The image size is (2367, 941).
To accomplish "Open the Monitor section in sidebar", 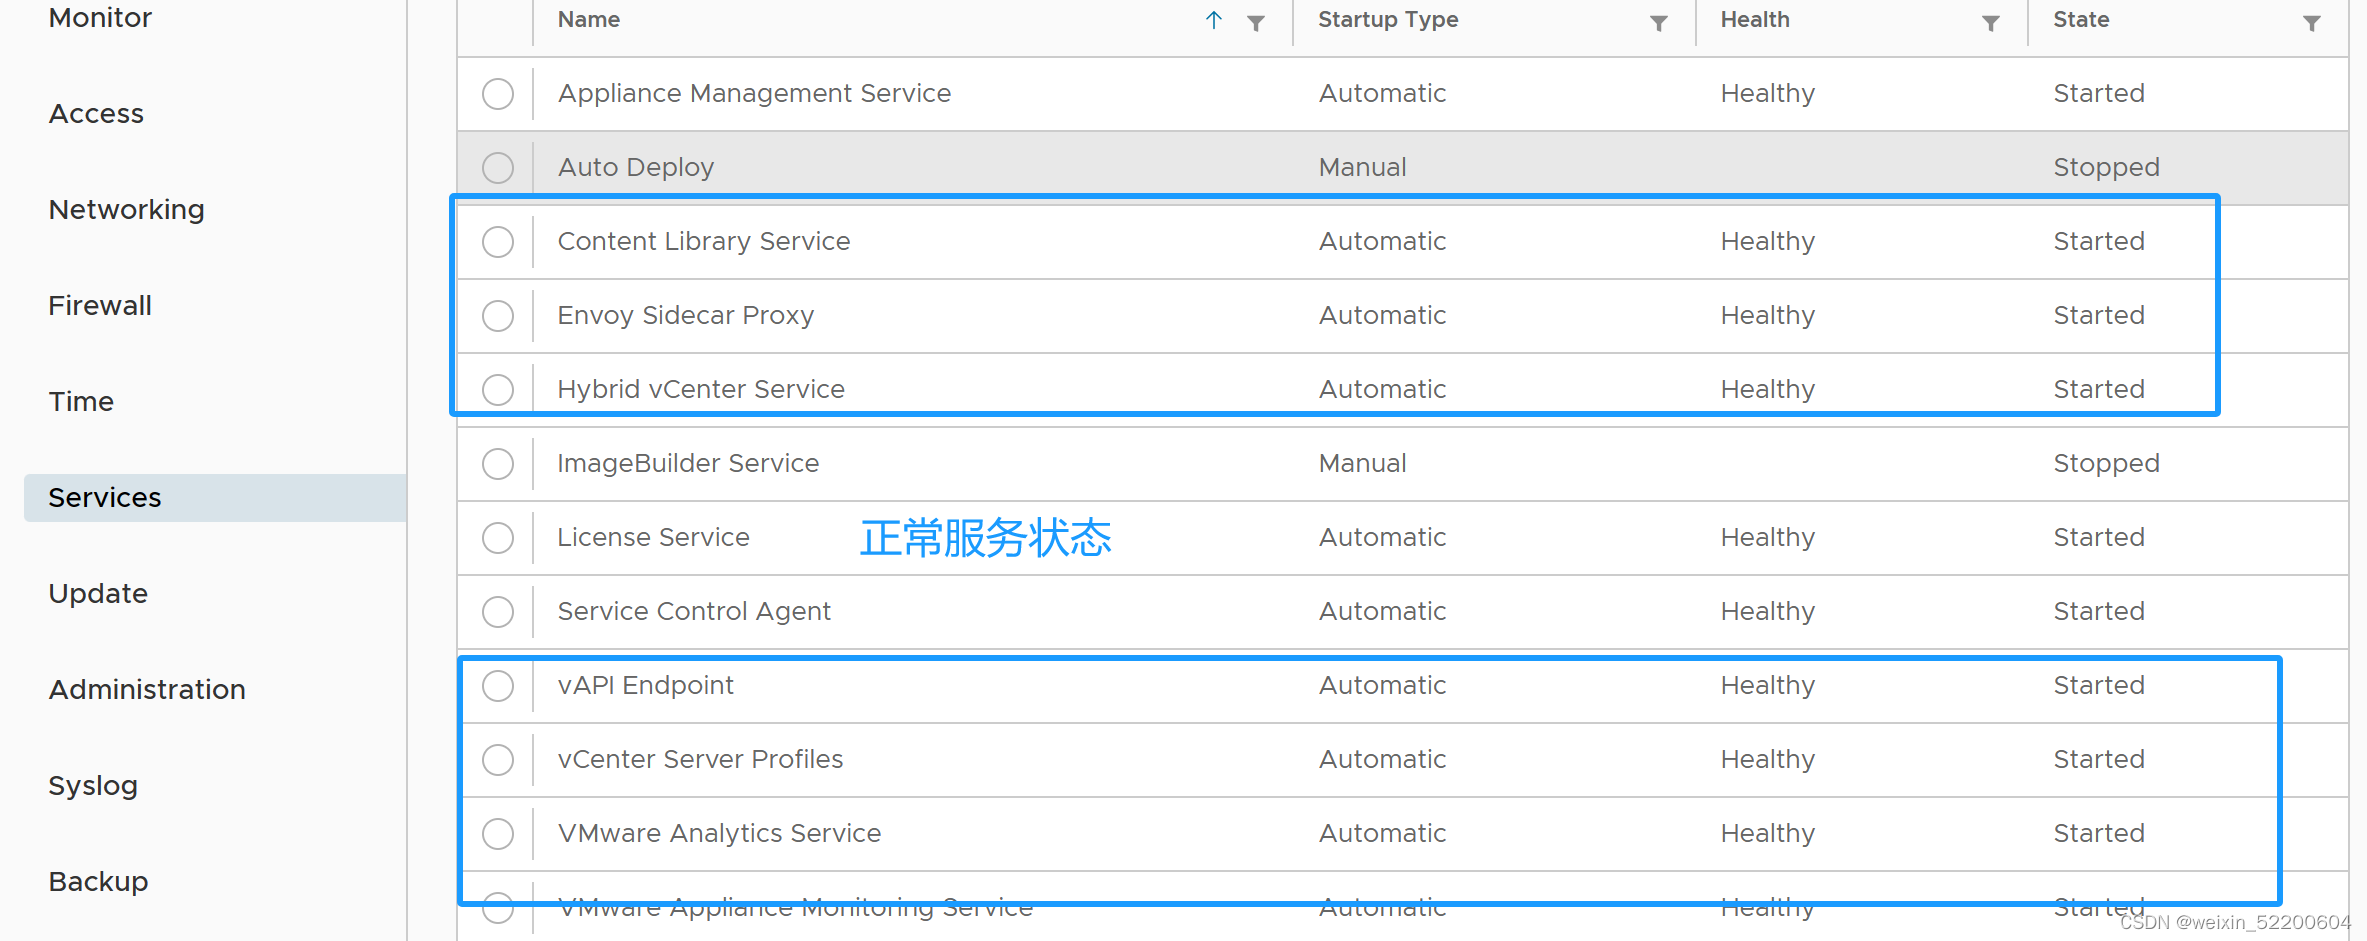I will pyautogui.click(x=100, y=18).
